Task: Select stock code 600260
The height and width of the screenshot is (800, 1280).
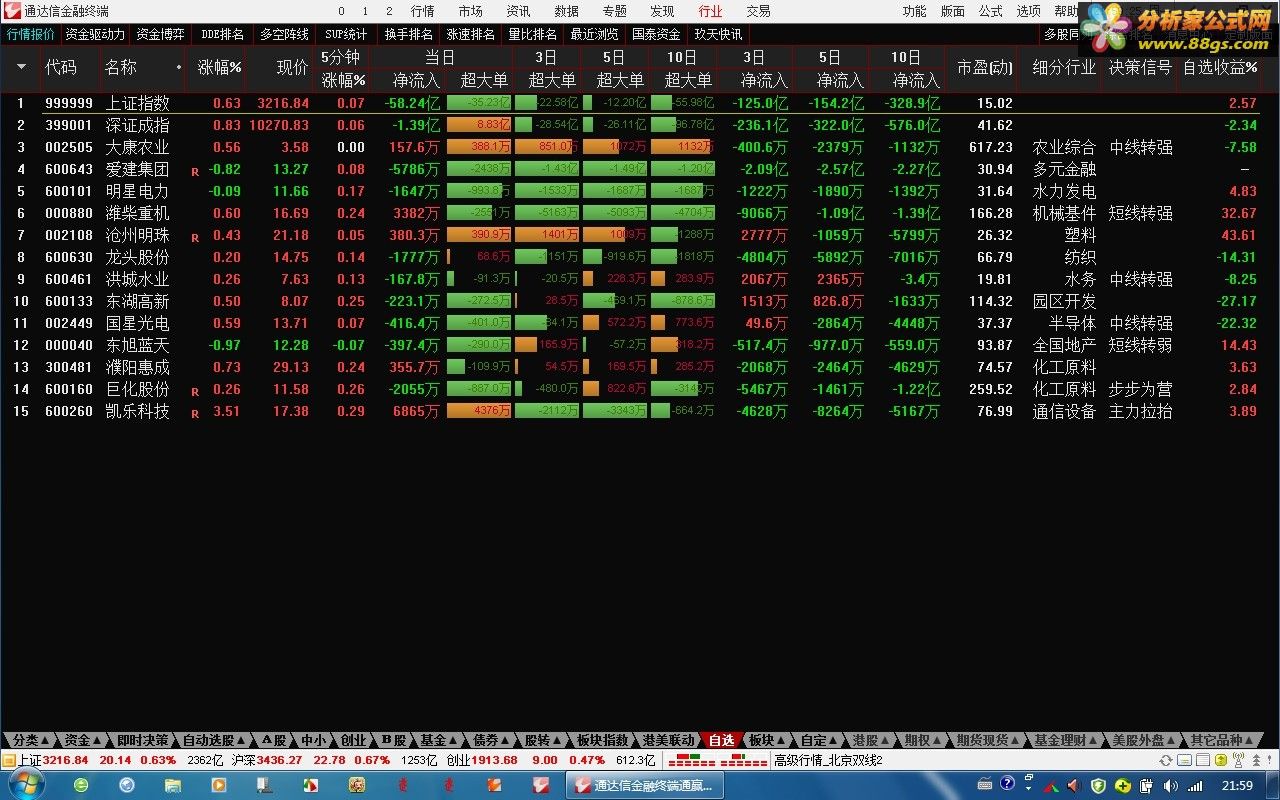Action: (69, 411)
